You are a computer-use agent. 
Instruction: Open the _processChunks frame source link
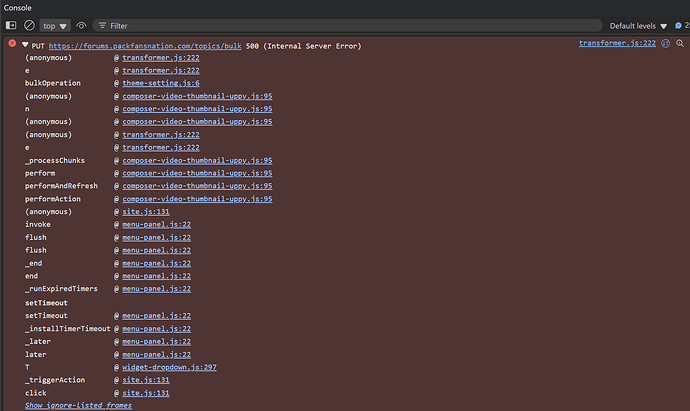[197, 161]
